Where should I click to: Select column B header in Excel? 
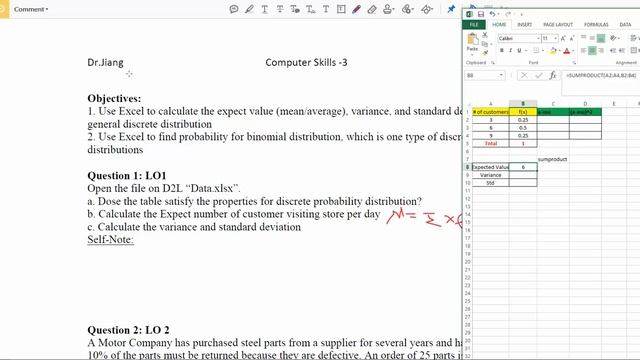pos(523,104)
